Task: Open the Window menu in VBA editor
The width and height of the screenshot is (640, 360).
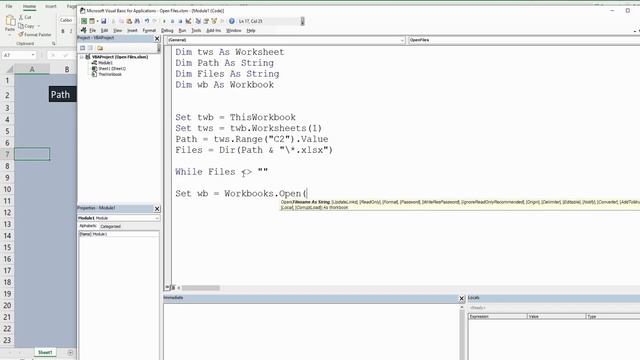Action: pyautogui.click(x=233, y=31)
